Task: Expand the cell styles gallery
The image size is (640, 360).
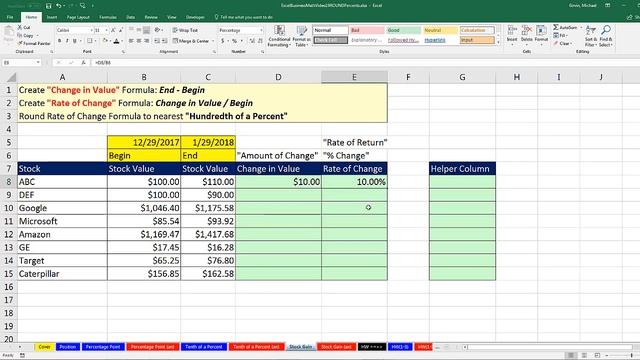Action: pyautogui.click(x=498, y=42)
